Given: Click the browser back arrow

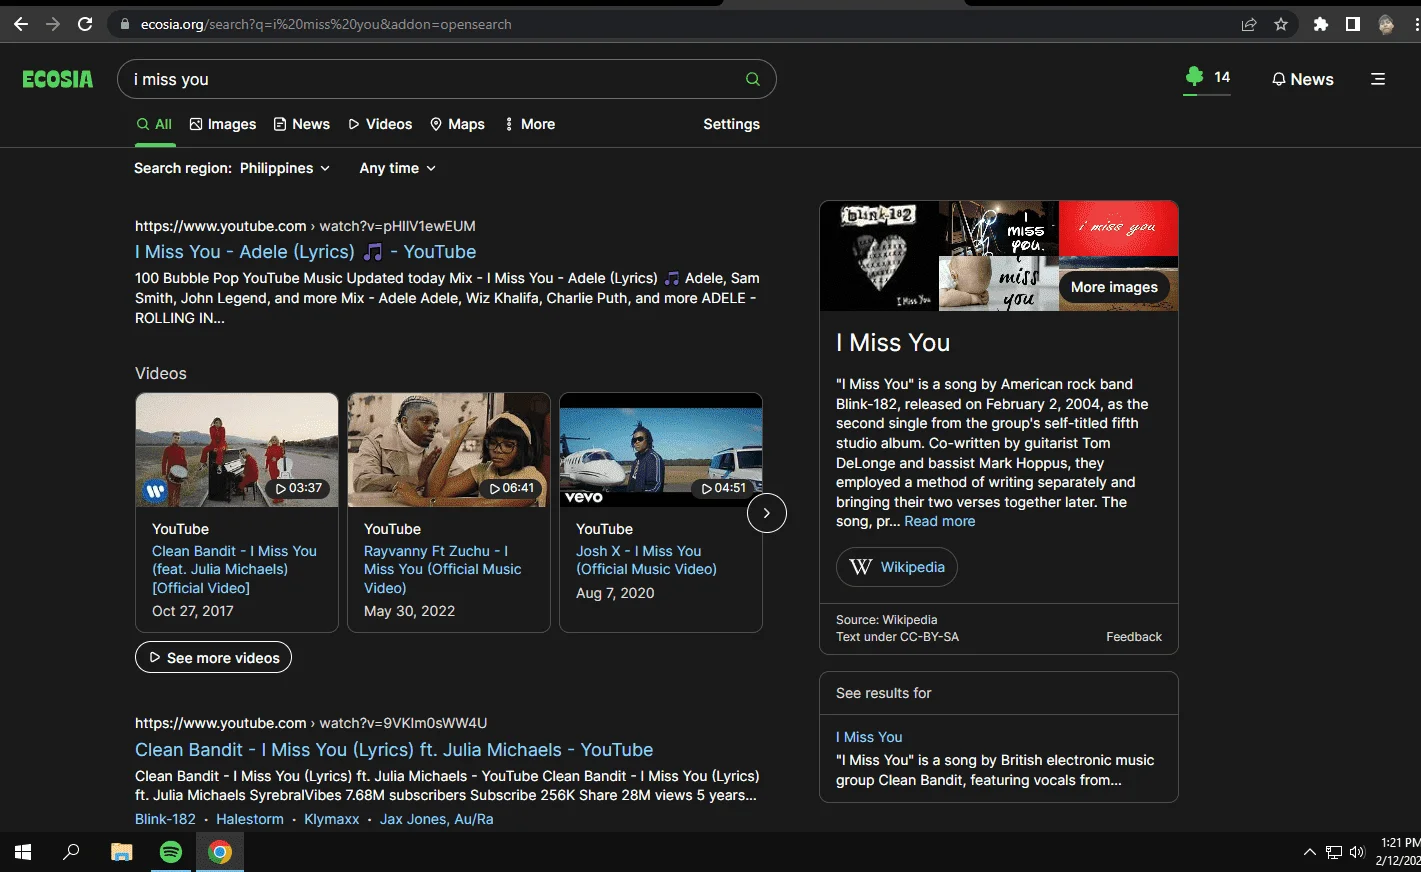Looking at the screenshot, I should 21,24.
